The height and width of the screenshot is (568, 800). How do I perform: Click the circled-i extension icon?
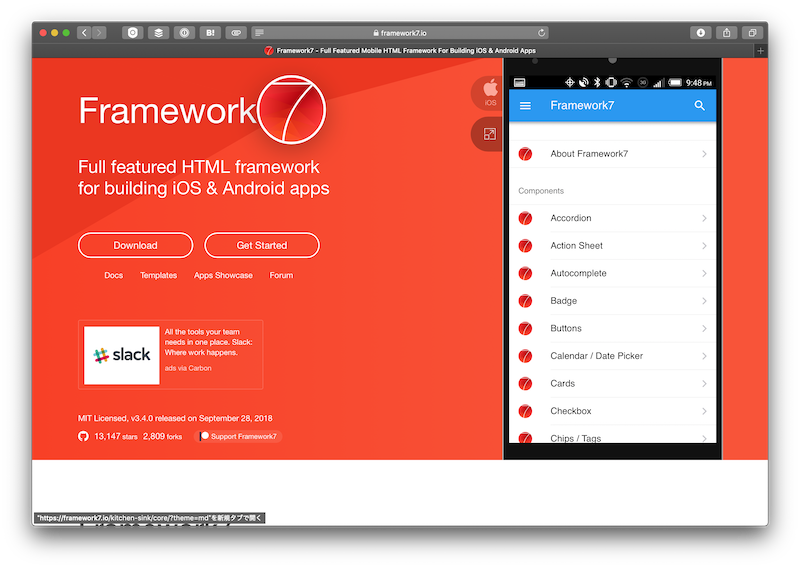click(184, 33)
